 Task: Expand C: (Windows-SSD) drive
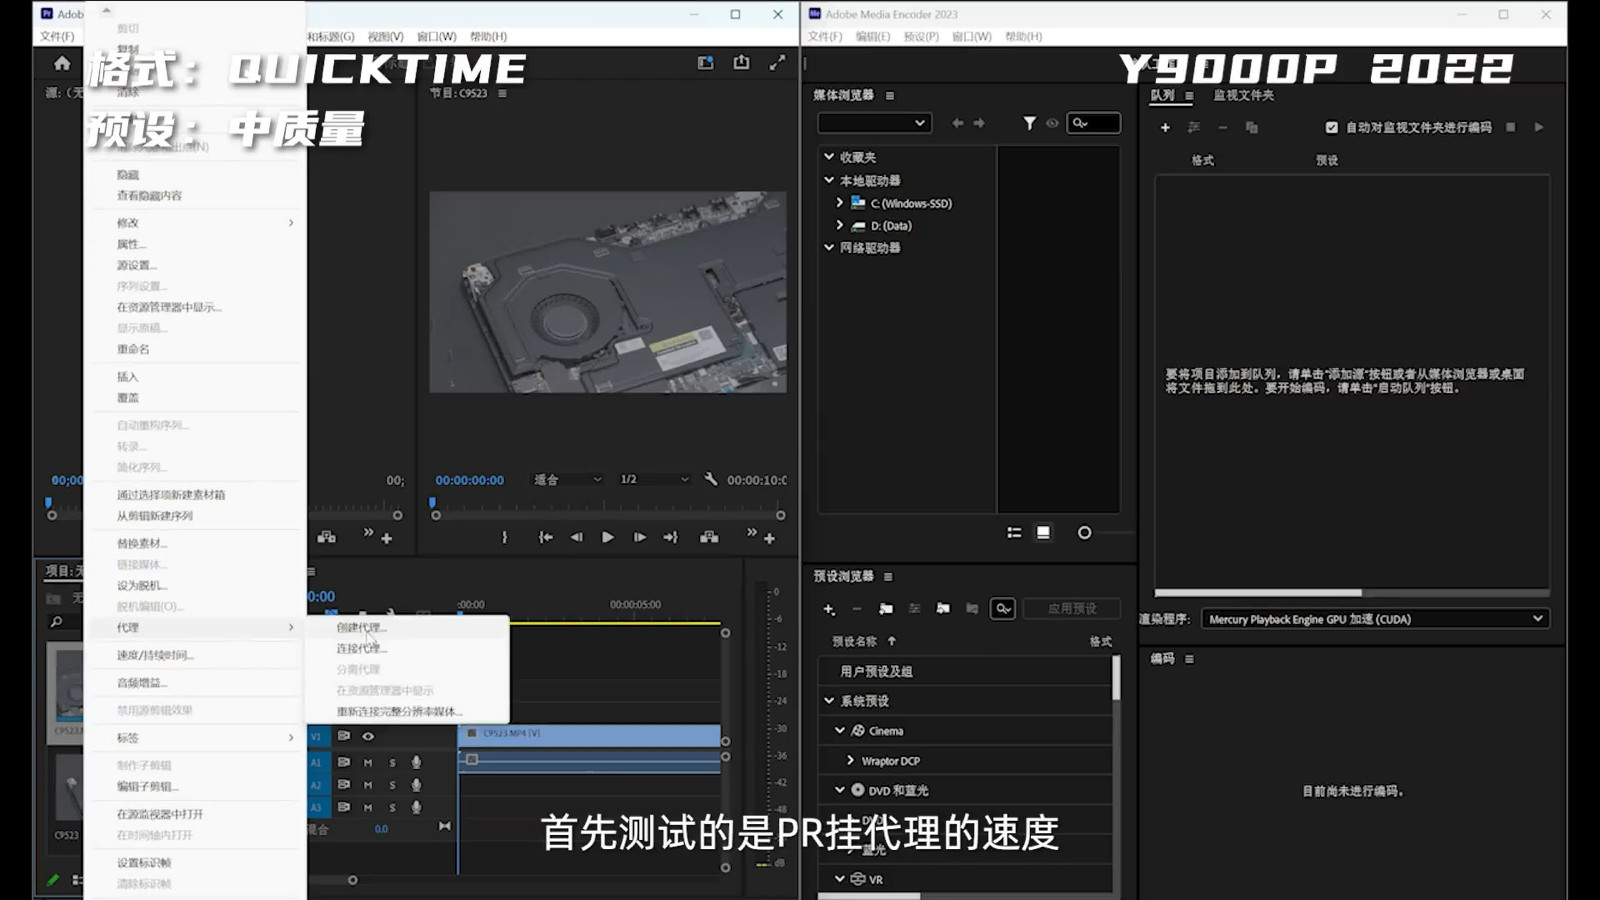click(840, 202)
